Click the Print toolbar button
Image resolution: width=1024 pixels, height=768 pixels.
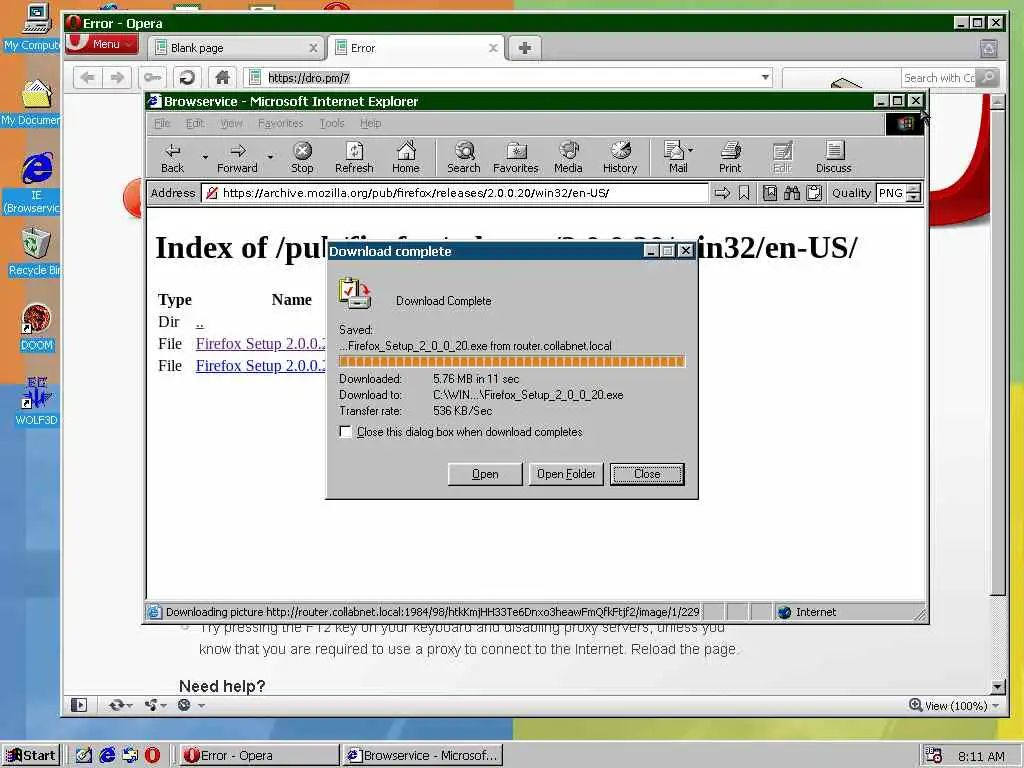coord(730,157)
